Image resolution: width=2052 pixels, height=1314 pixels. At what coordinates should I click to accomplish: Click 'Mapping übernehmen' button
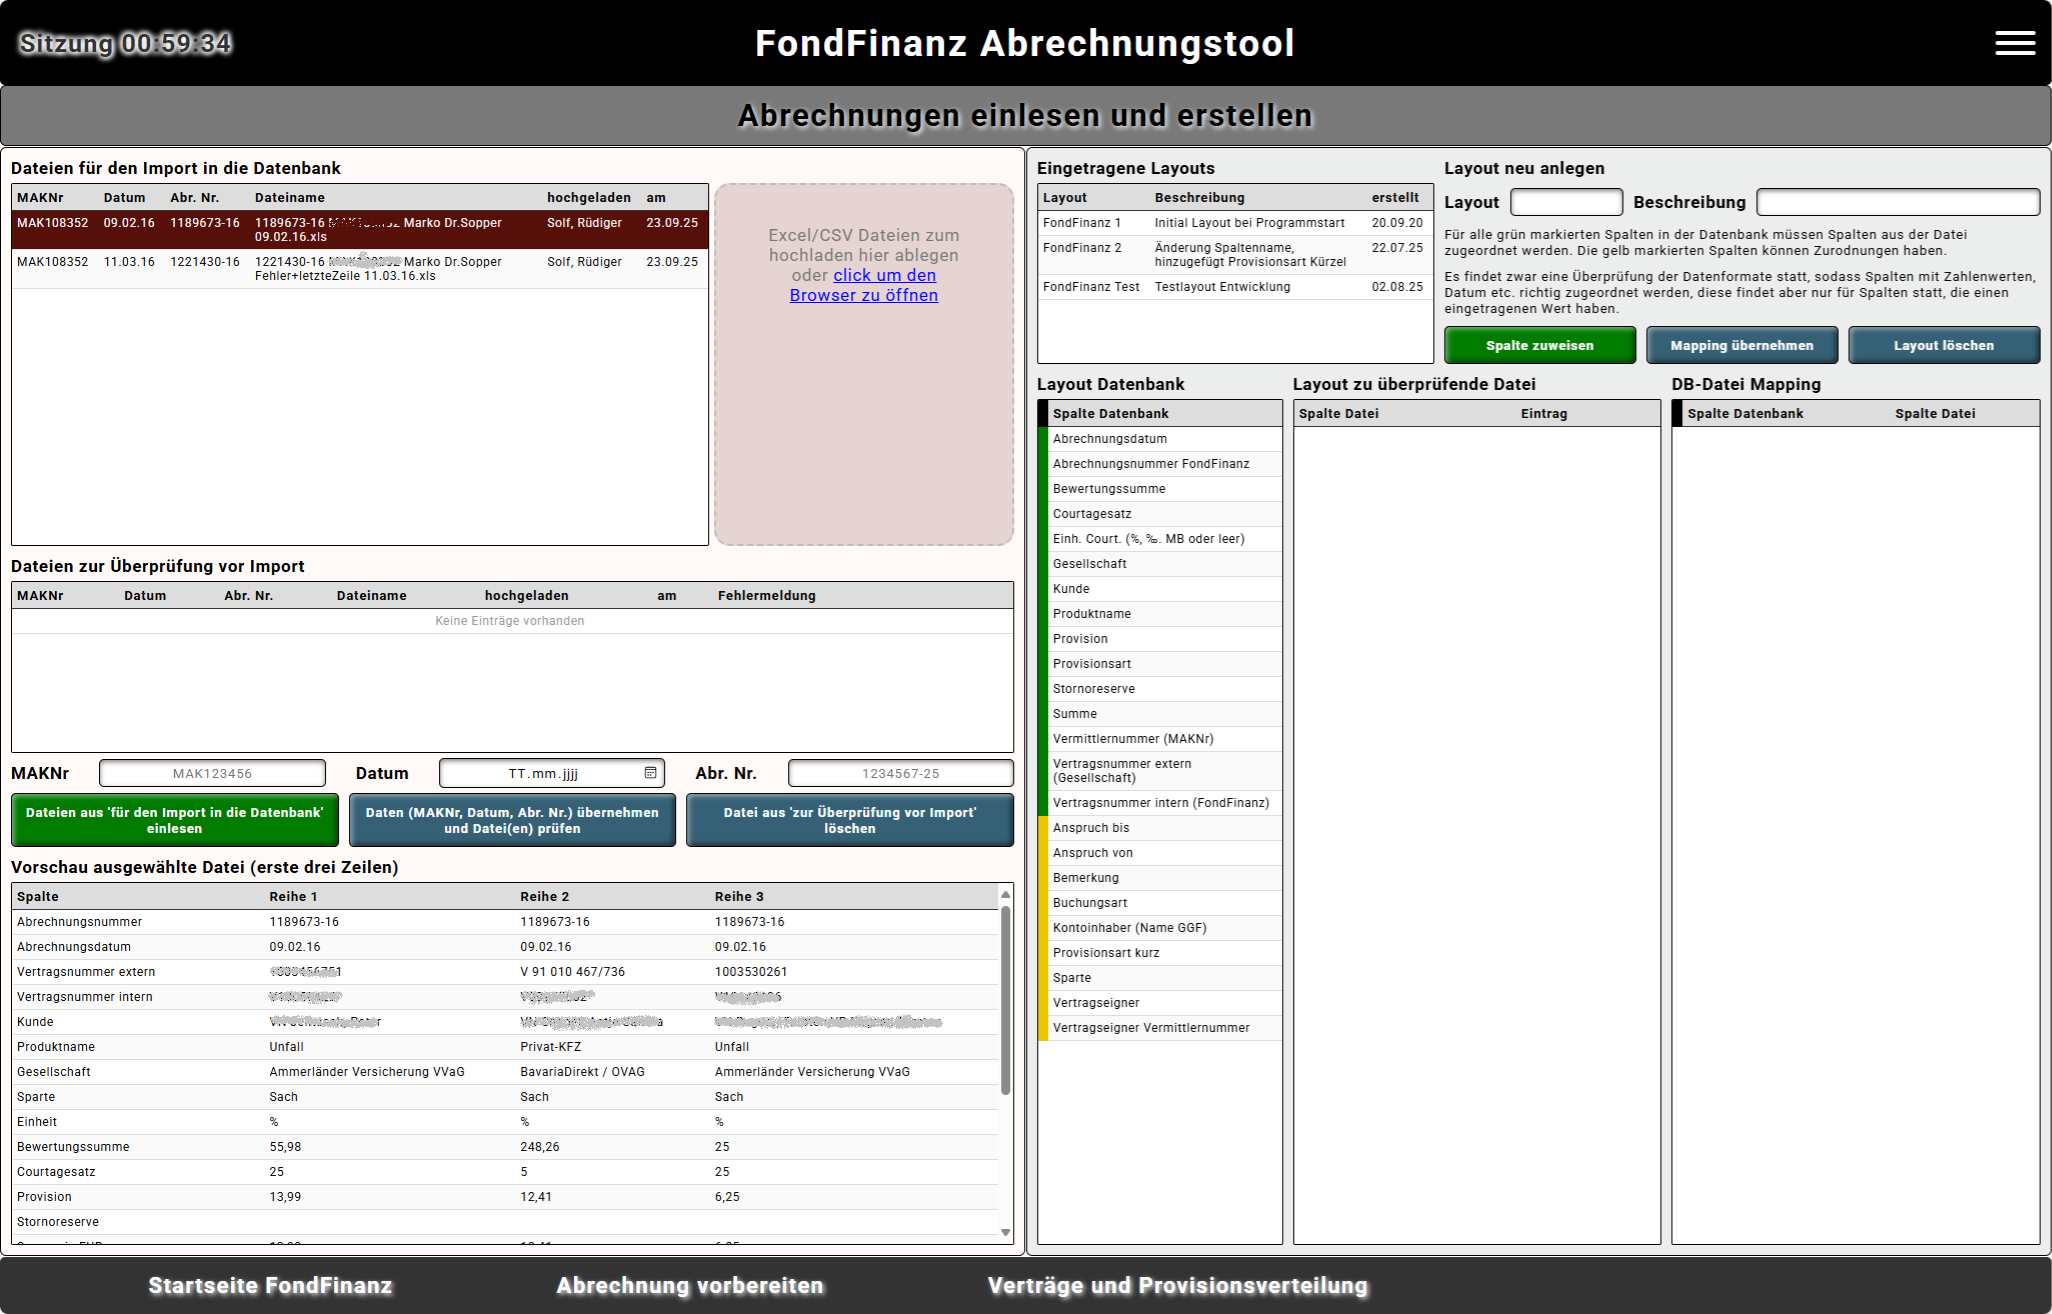click(x=1741, y=345)
